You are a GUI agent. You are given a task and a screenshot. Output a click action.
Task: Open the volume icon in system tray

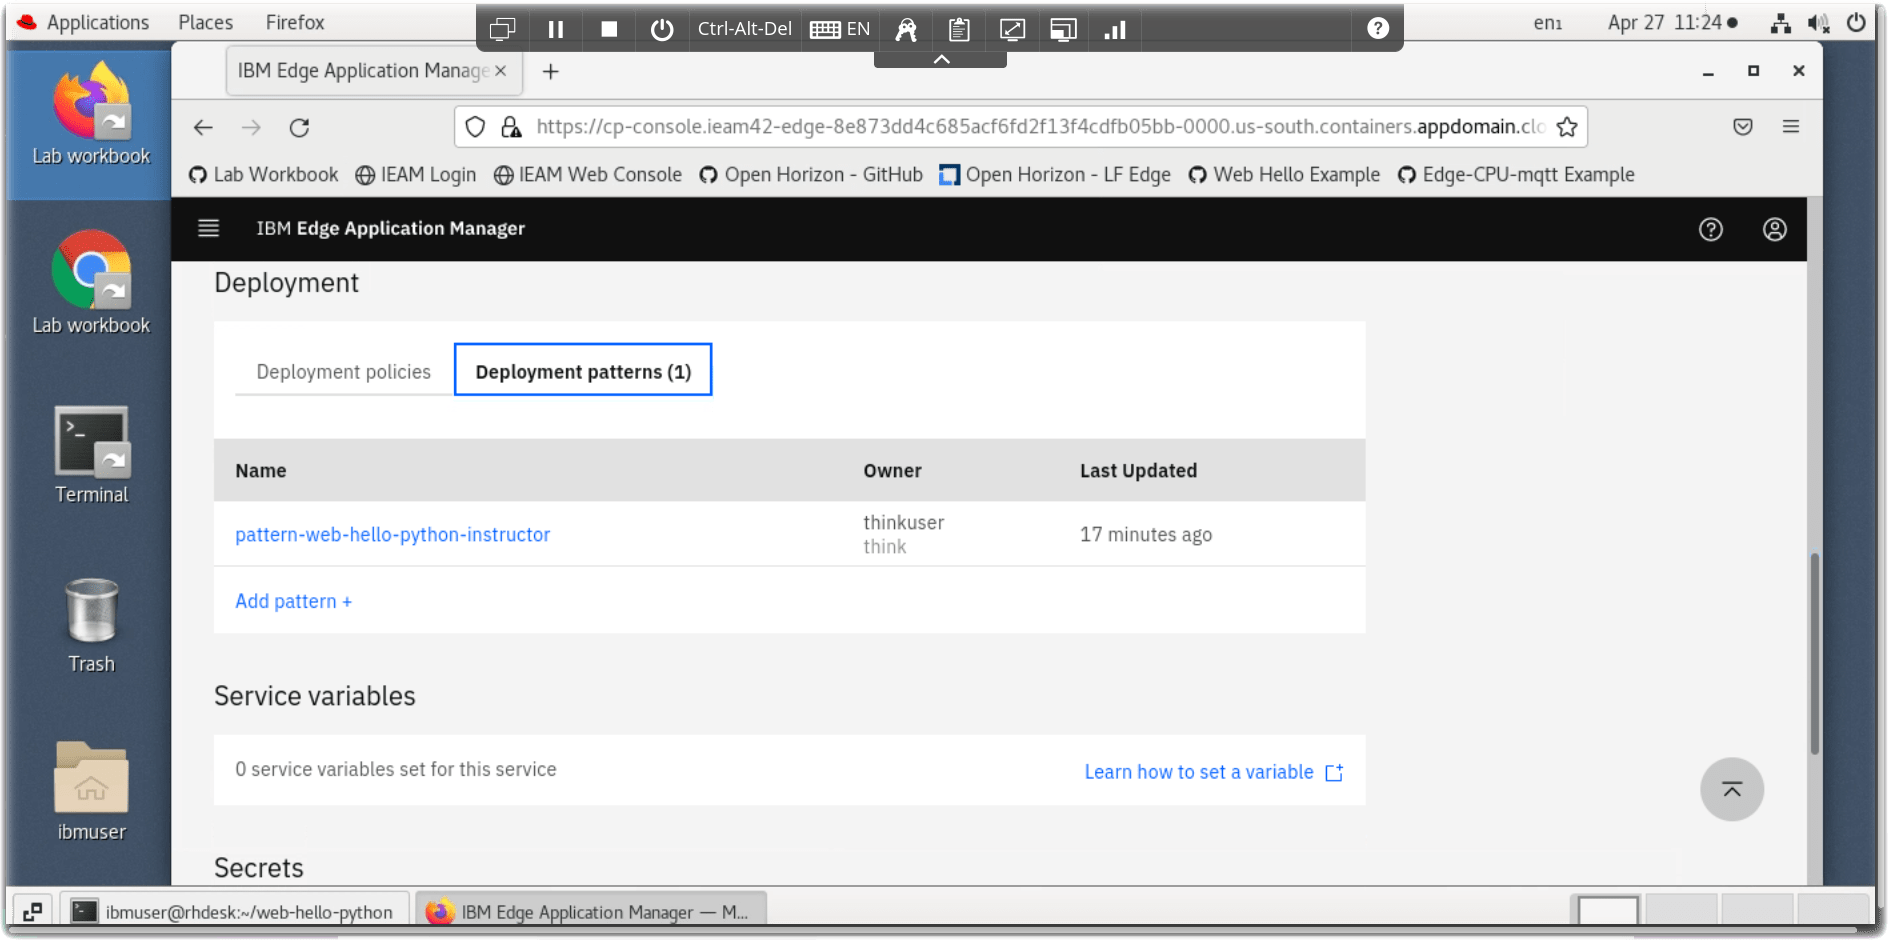[x=1818, y=23]
